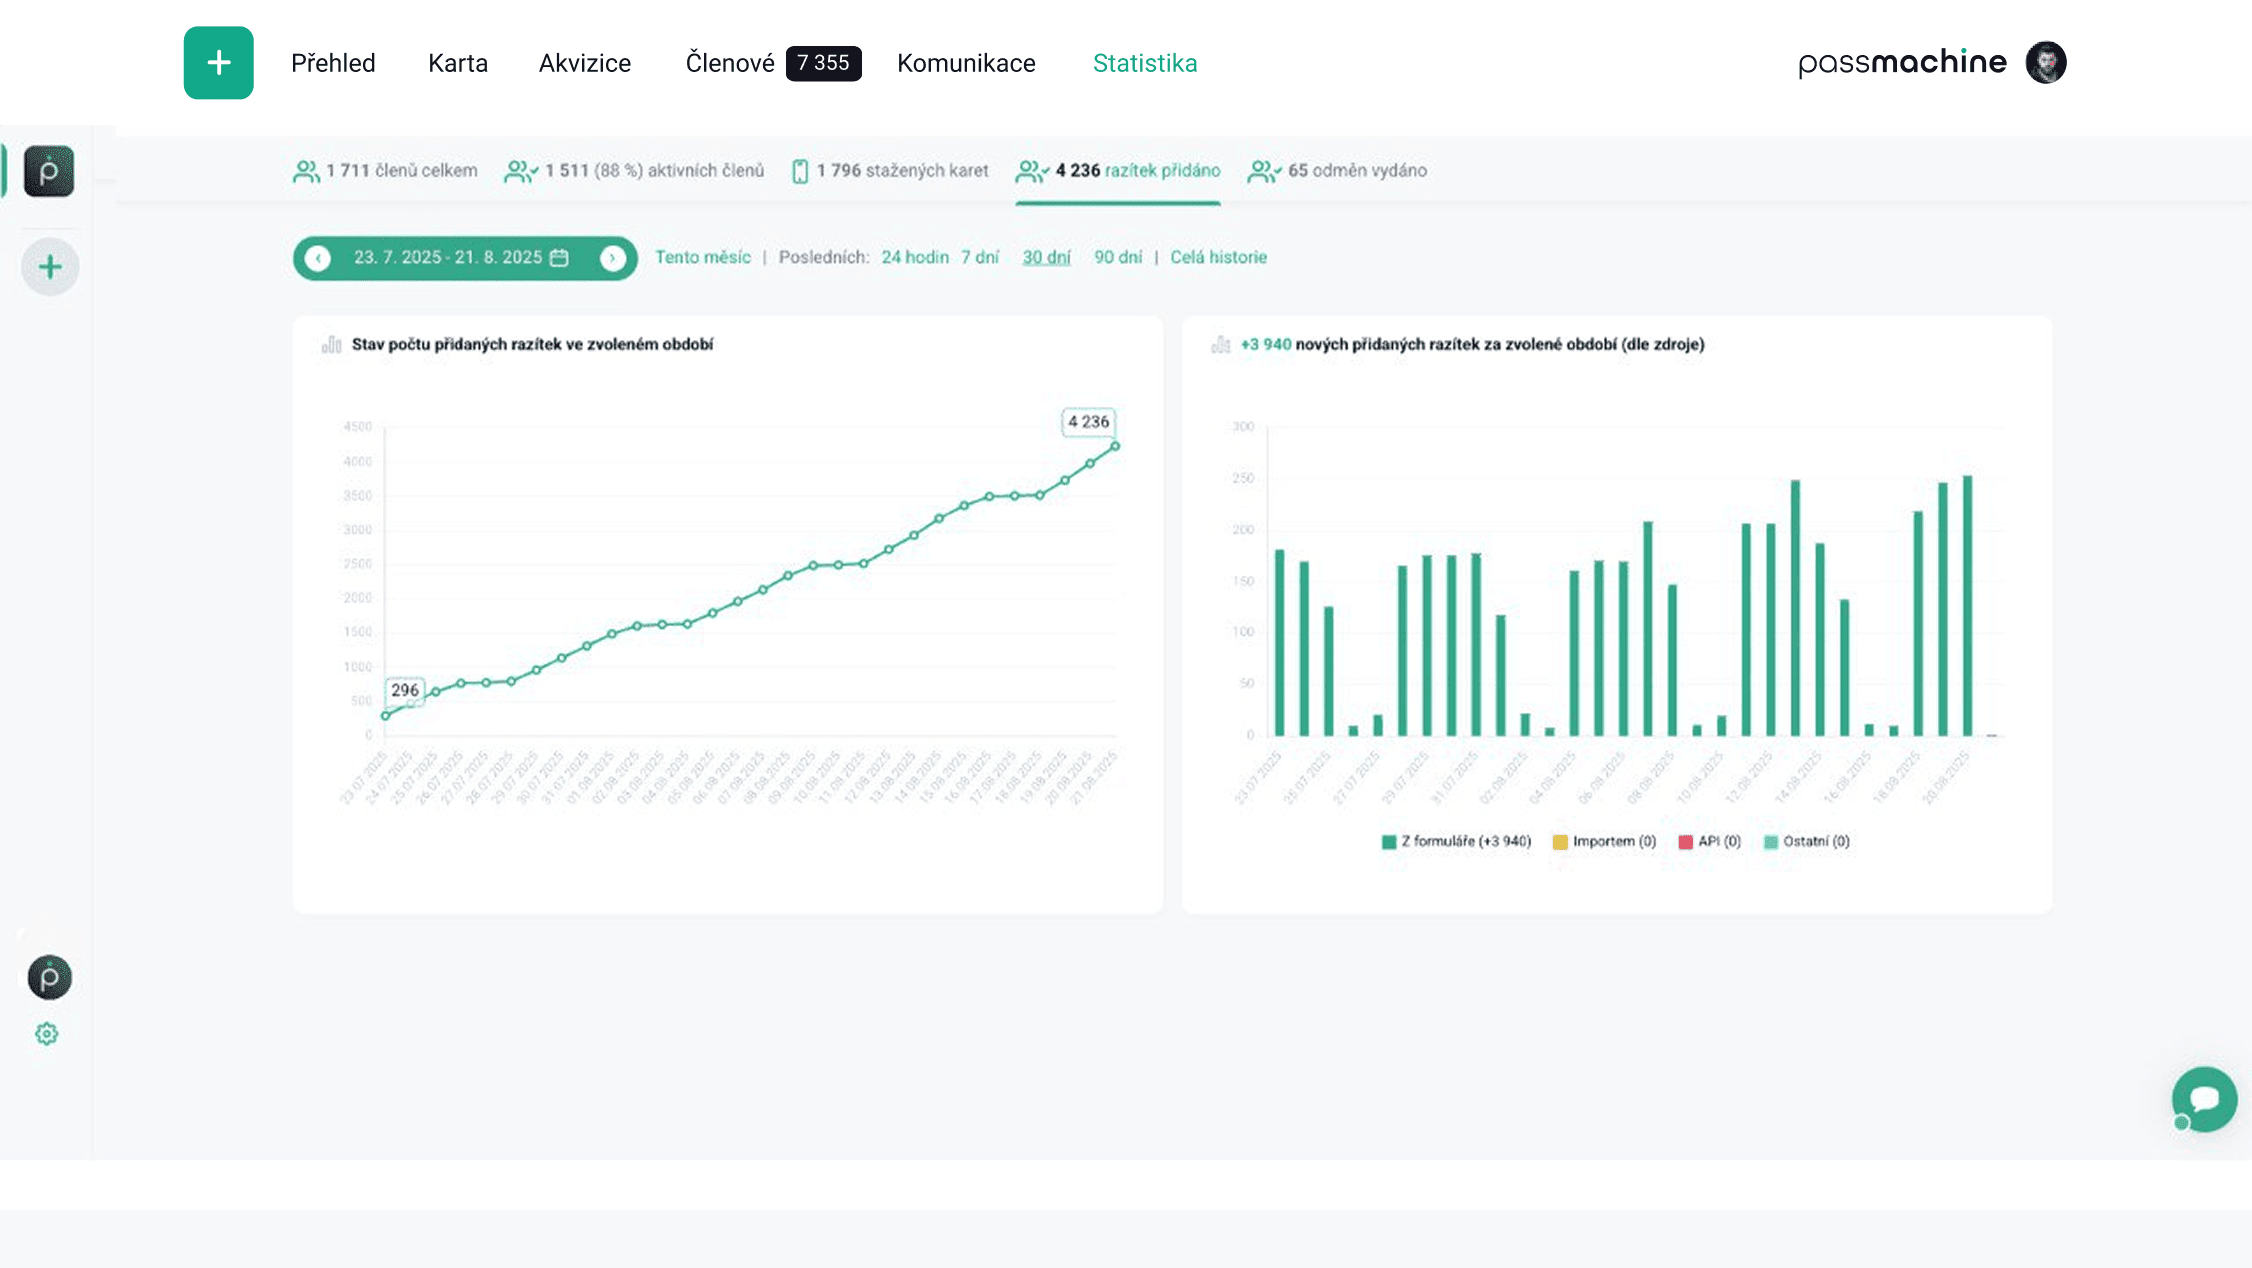Toggle API legend series in chart

[1710, 841]
